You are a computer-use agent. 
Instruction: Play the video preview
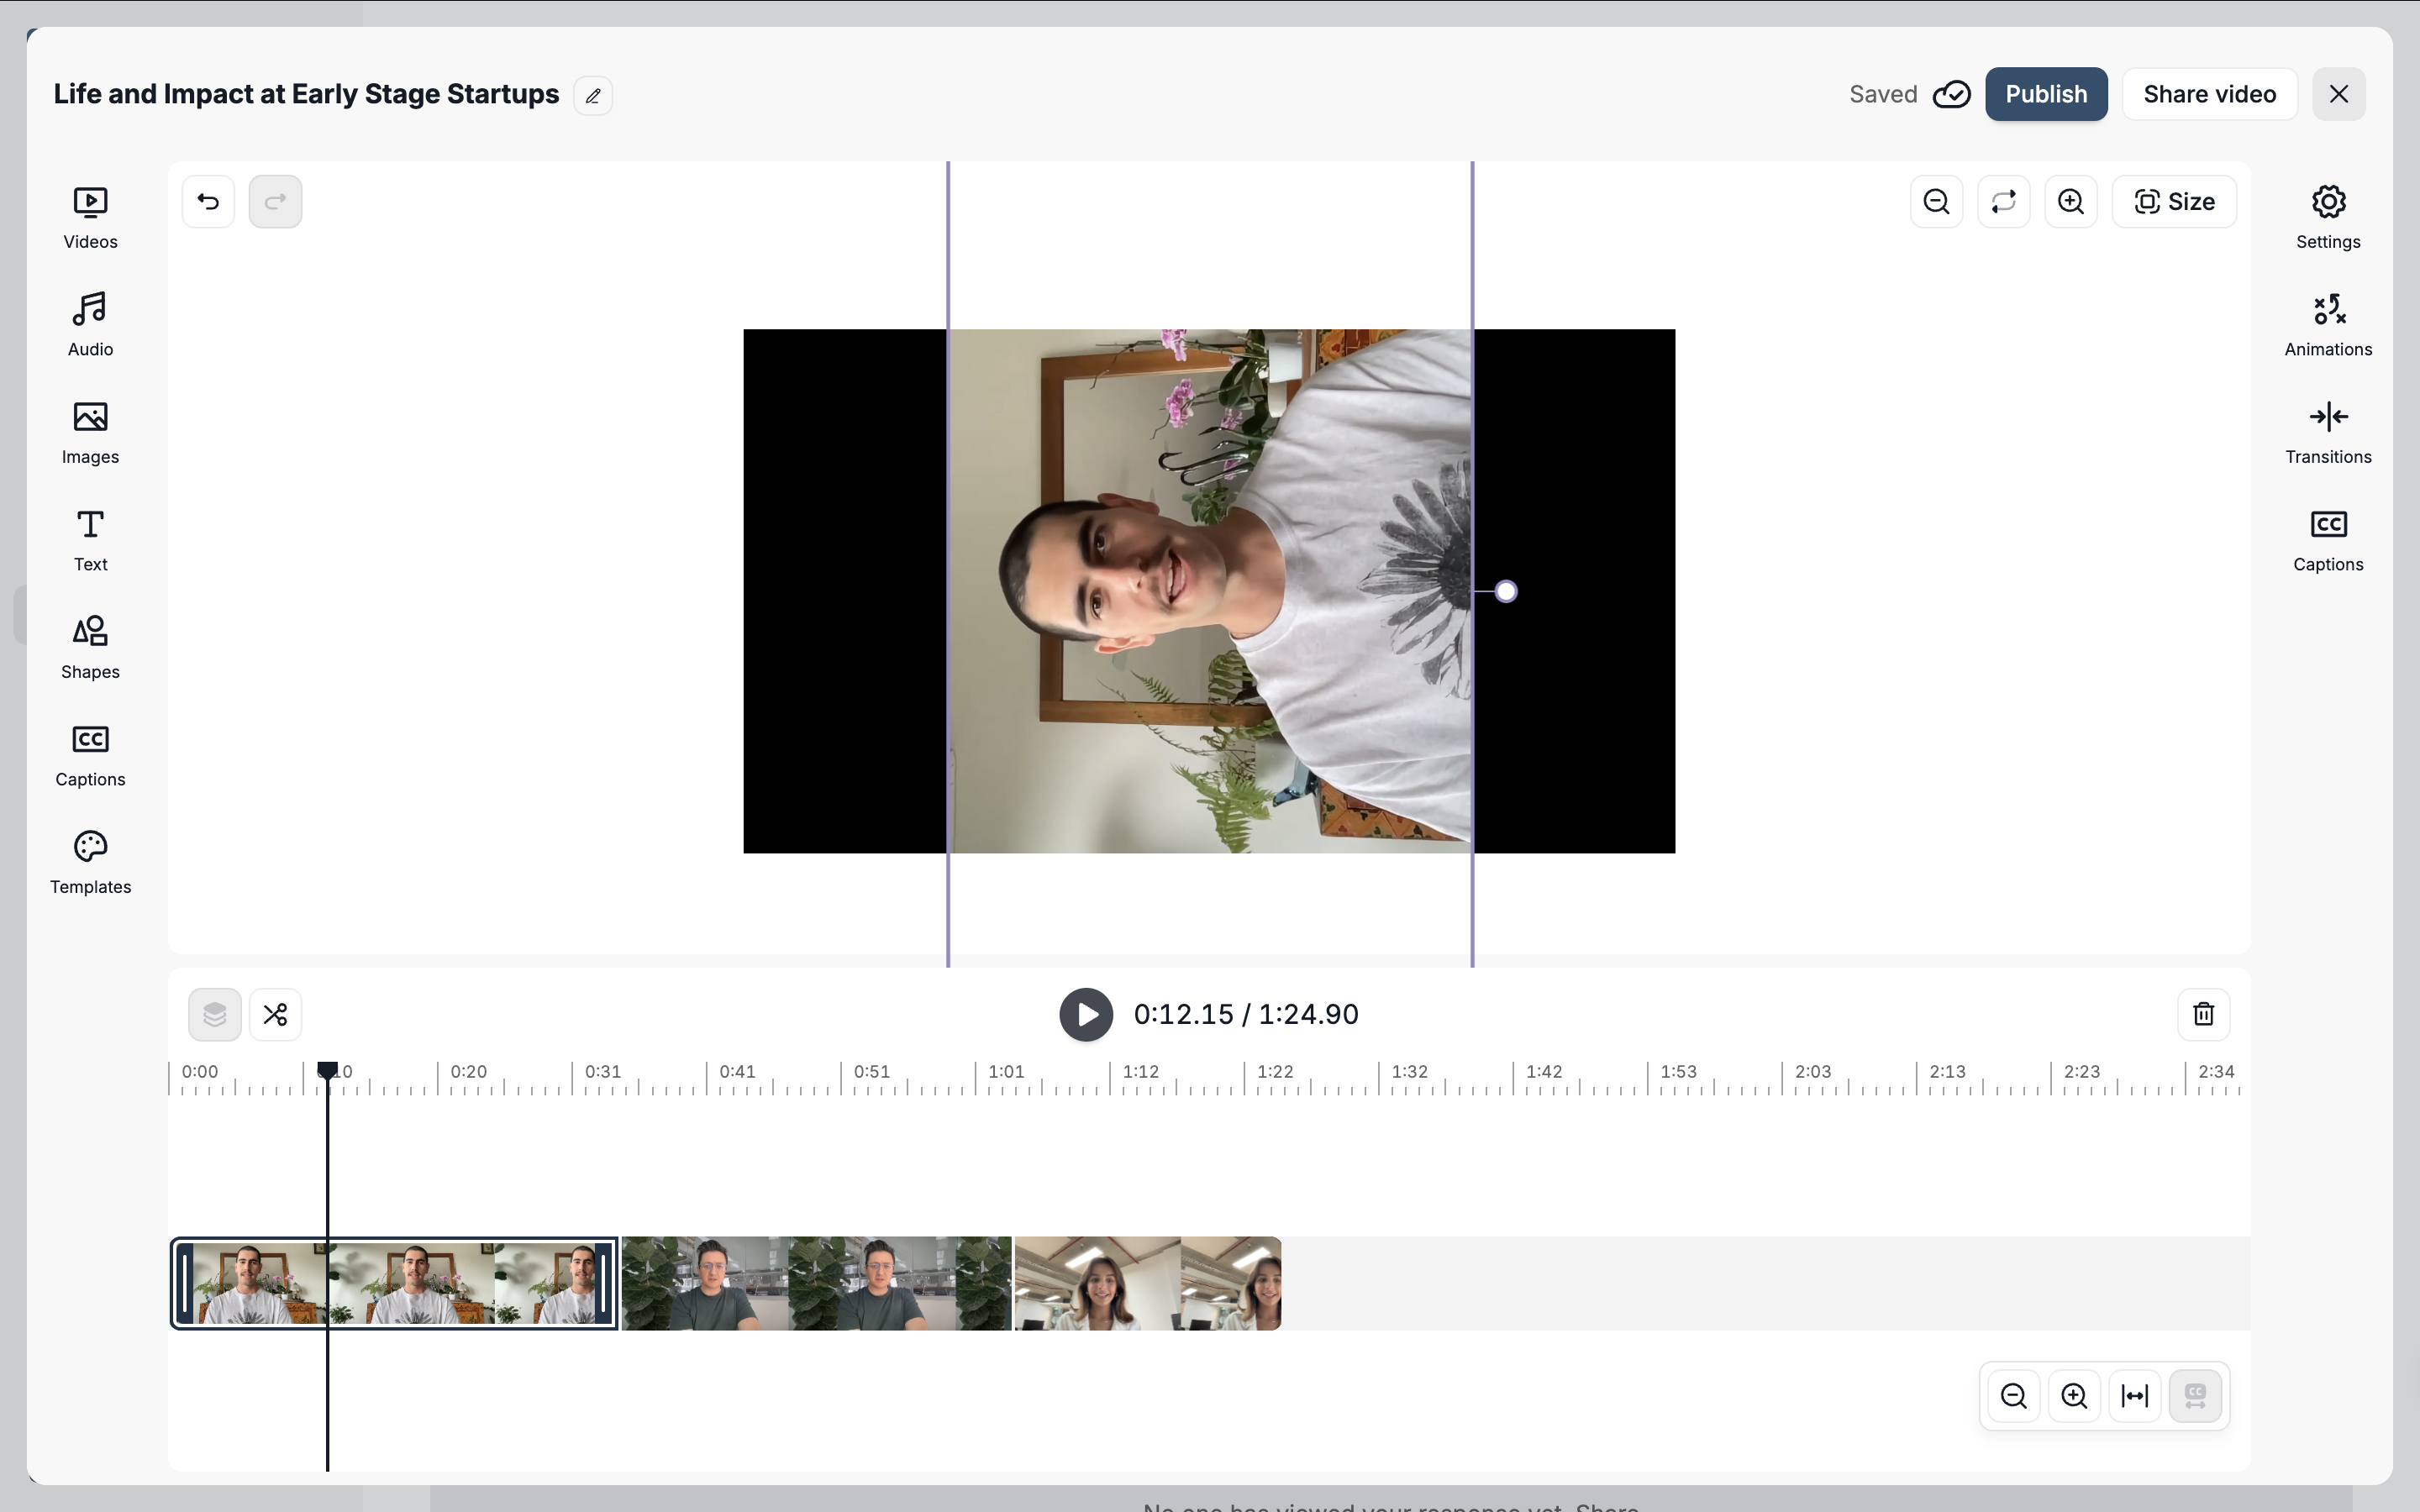point(1086,1014)
